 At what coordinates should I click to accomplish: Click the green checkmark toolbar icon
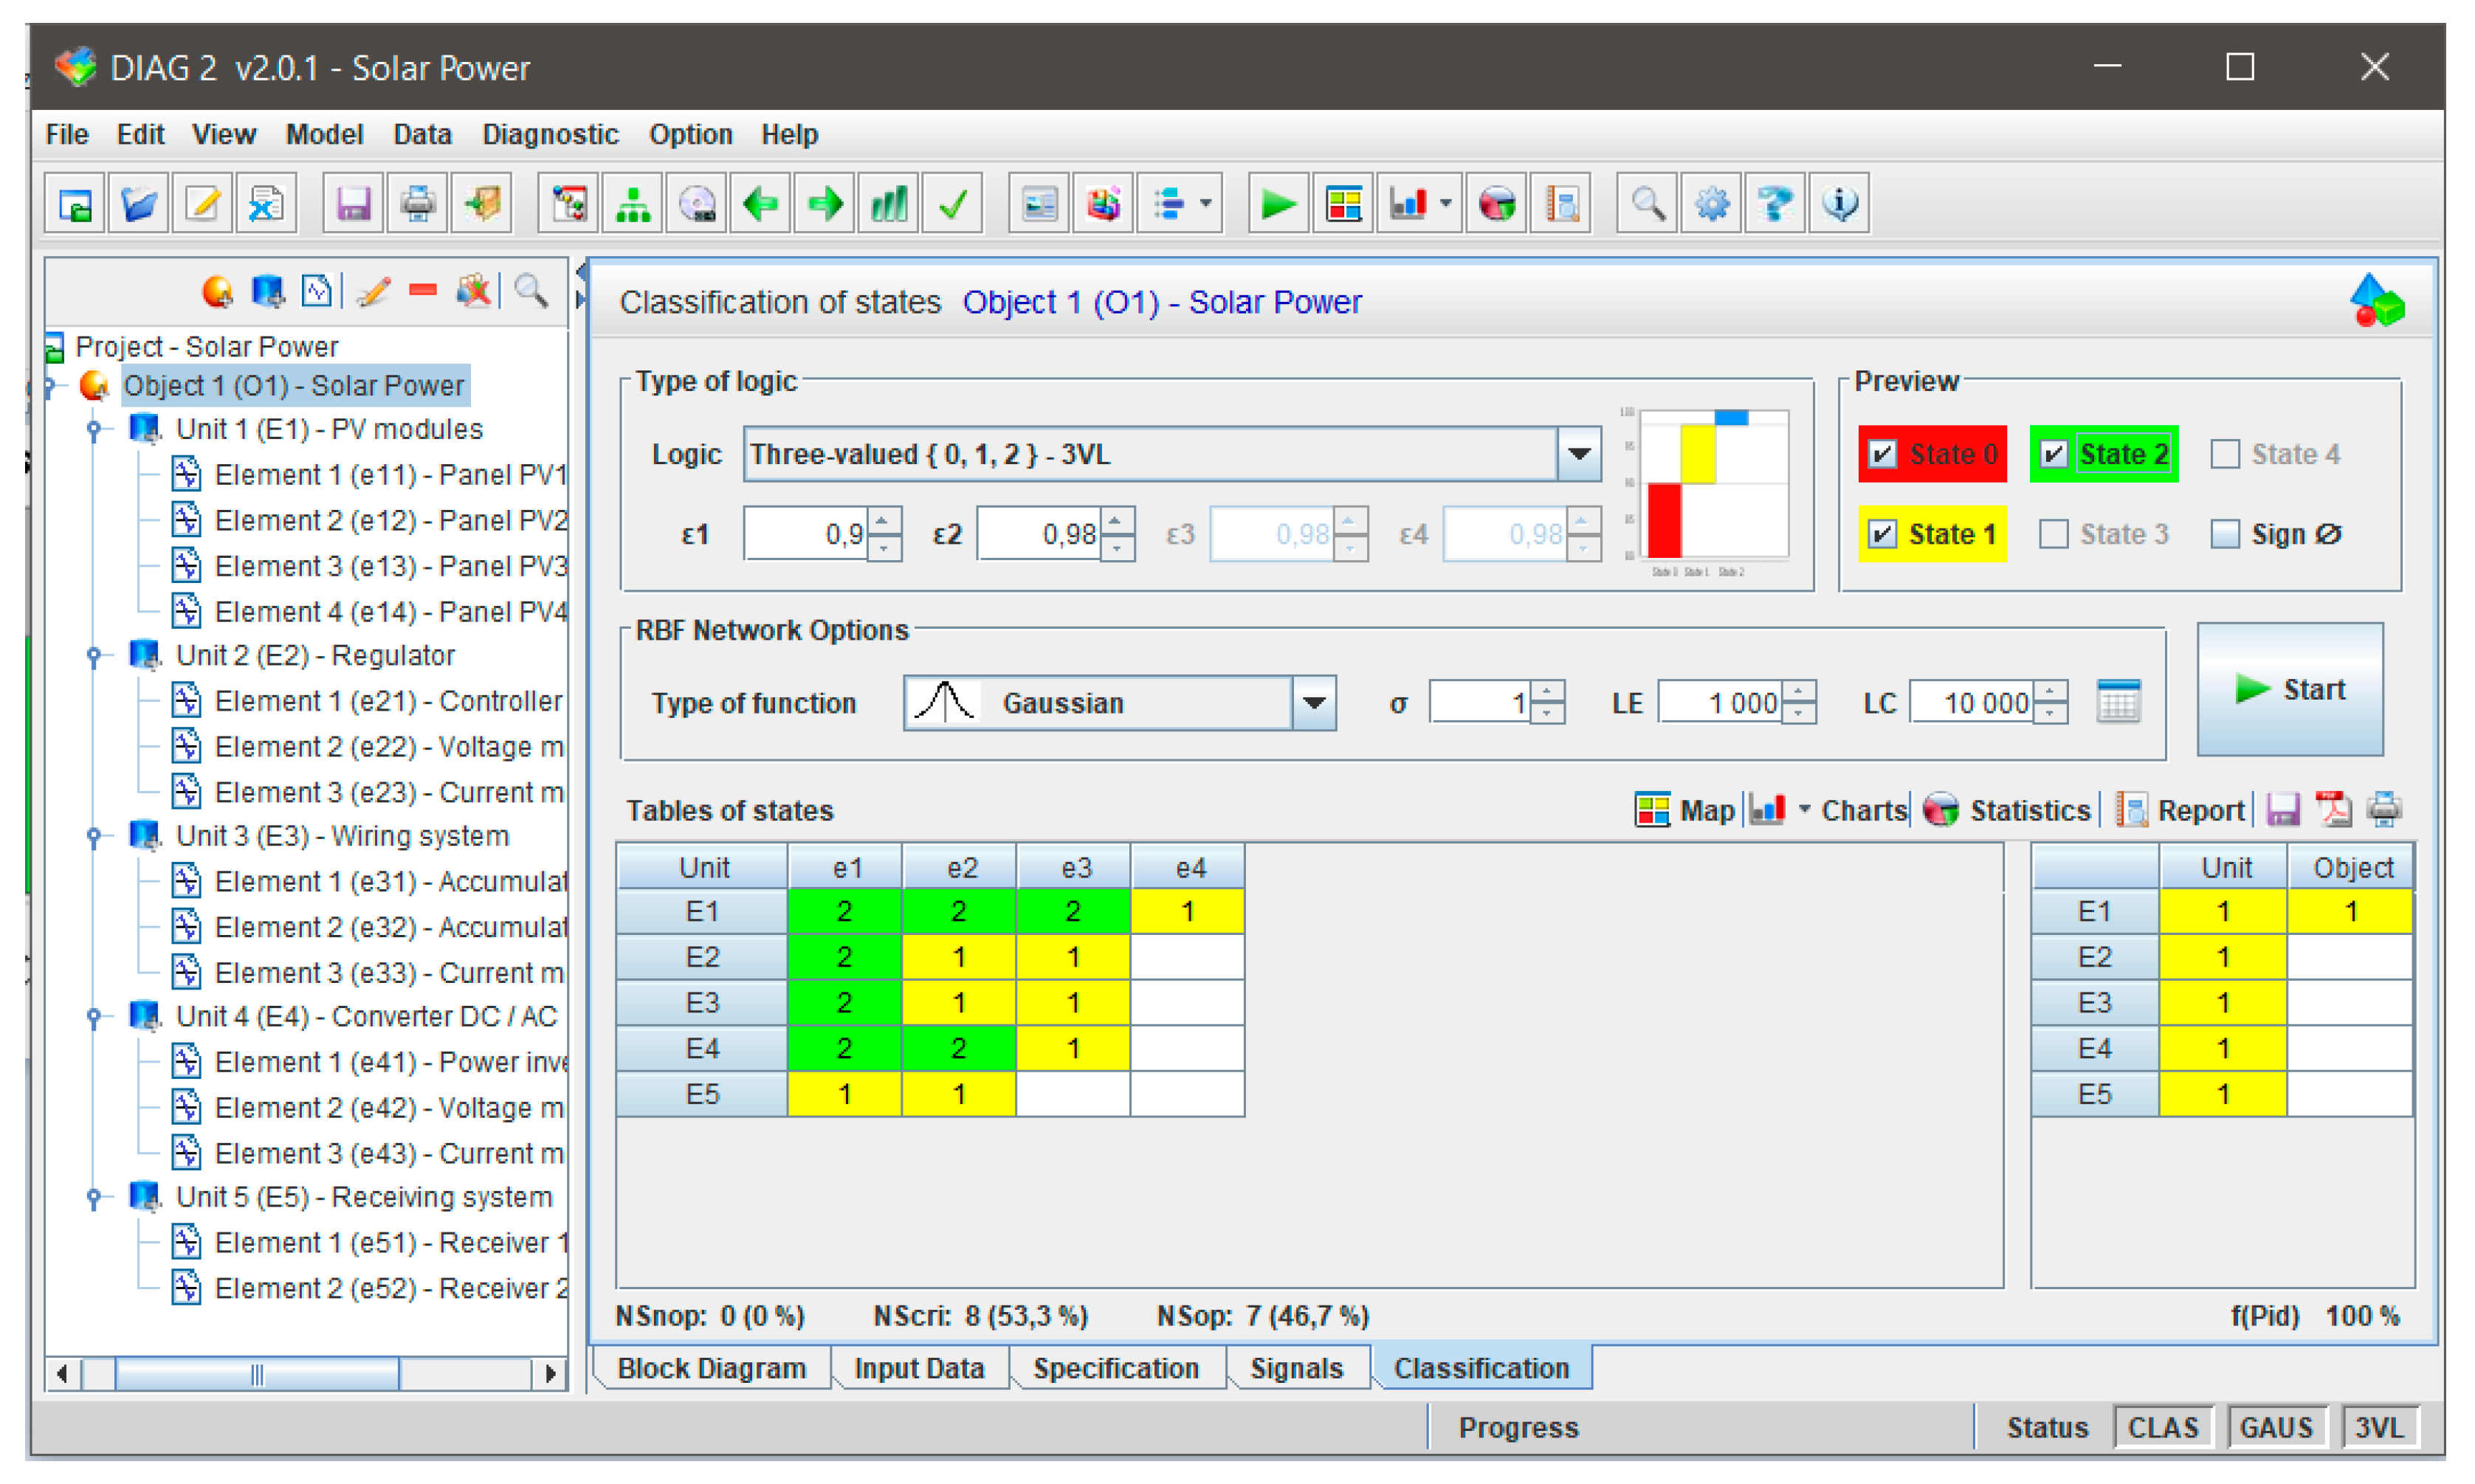pyautogui.click(x=953, y=205)
